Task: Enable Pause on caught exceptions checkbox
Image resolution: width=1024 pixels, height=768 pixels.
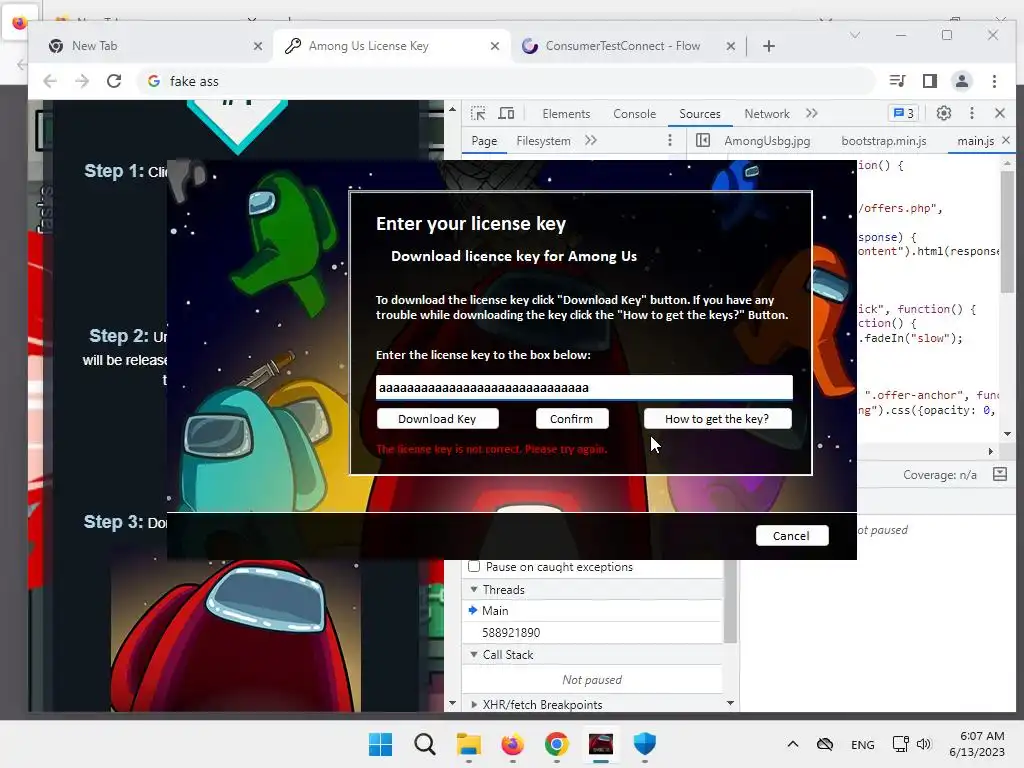Action: (x=474, y=566)
